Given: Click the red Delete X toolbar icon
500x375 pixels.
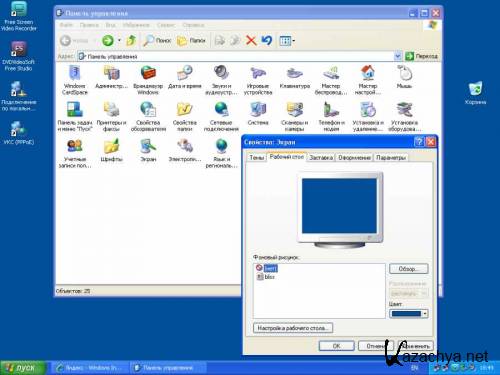Looking at the screenshot, I should tap(251, 41).
